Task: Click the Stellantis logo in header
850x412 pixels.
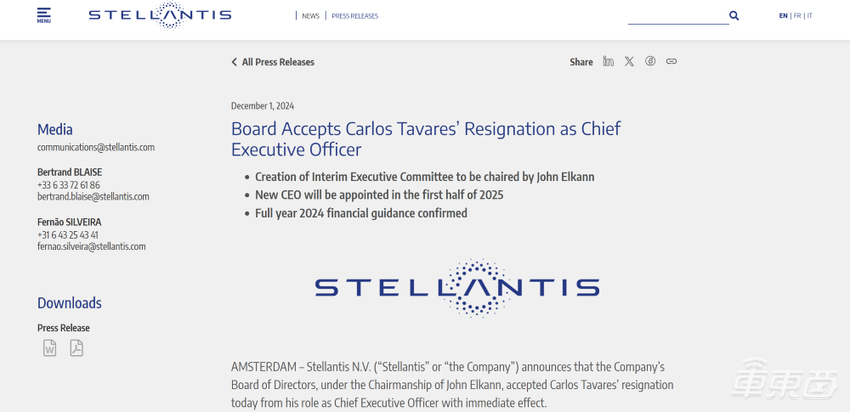Action: [x=160, y=15]
